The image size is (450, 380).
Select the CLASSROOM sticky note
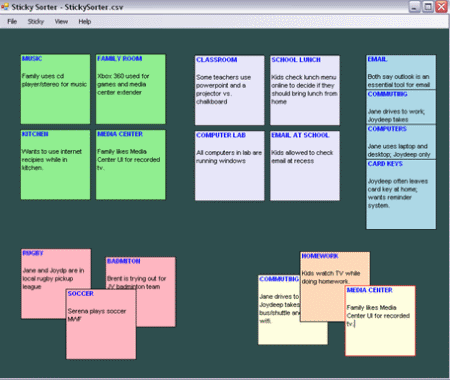point(230,90)
